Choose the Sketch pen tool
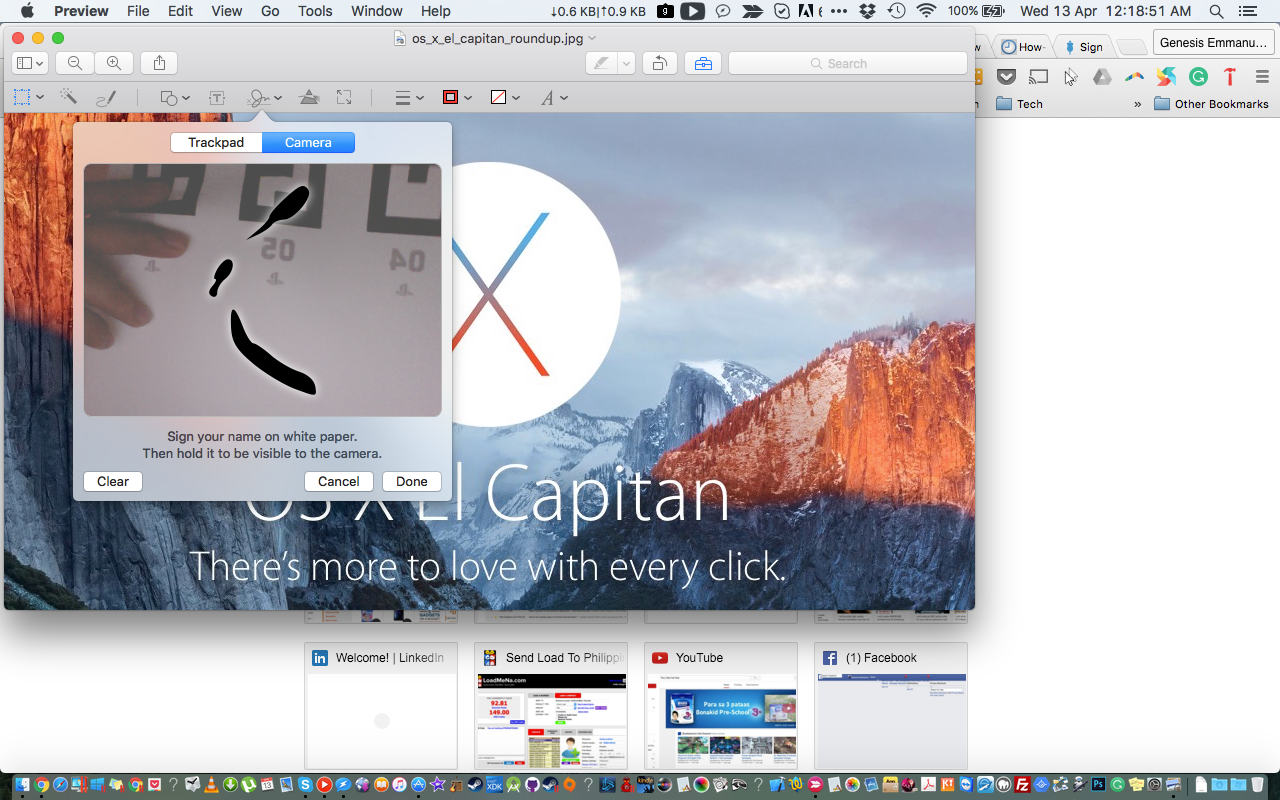This screenshot has height=800, width=1280. (106, 97)
